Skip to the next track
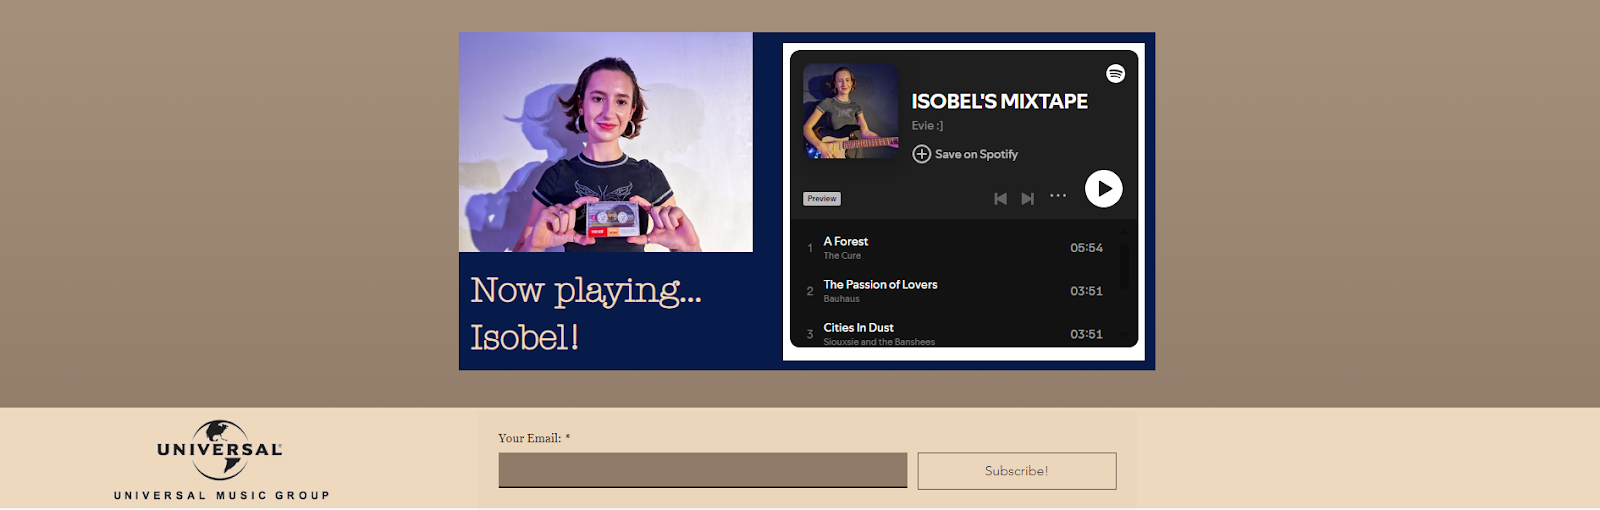 click(1027, 198)
